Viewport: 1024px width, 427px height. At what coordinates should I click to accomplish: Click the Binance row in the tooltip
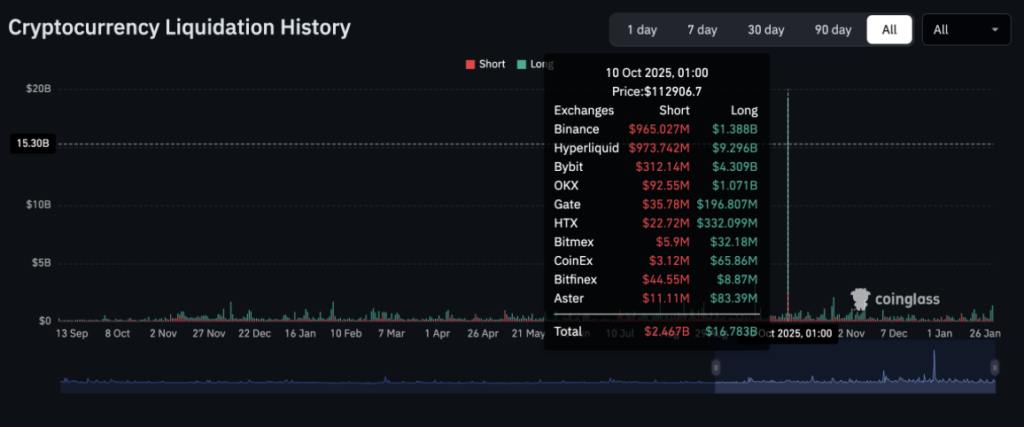(655, 129)
